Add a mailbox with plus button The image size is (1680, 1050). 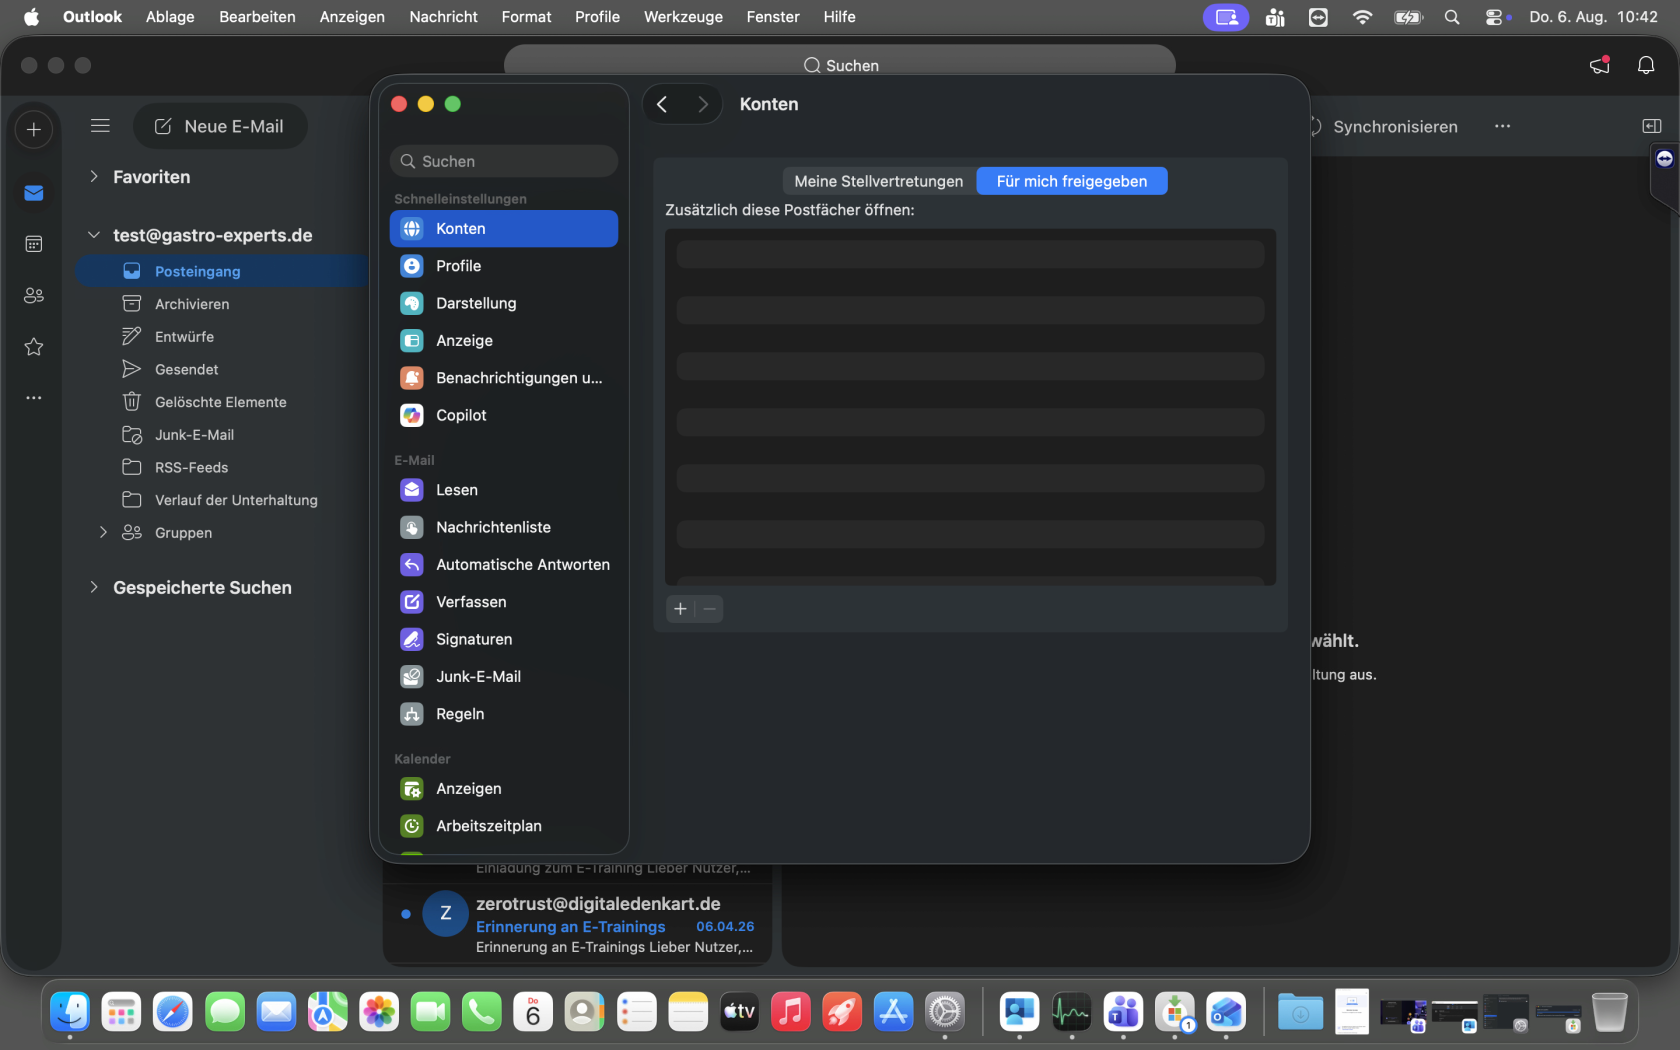pos(680,609)
